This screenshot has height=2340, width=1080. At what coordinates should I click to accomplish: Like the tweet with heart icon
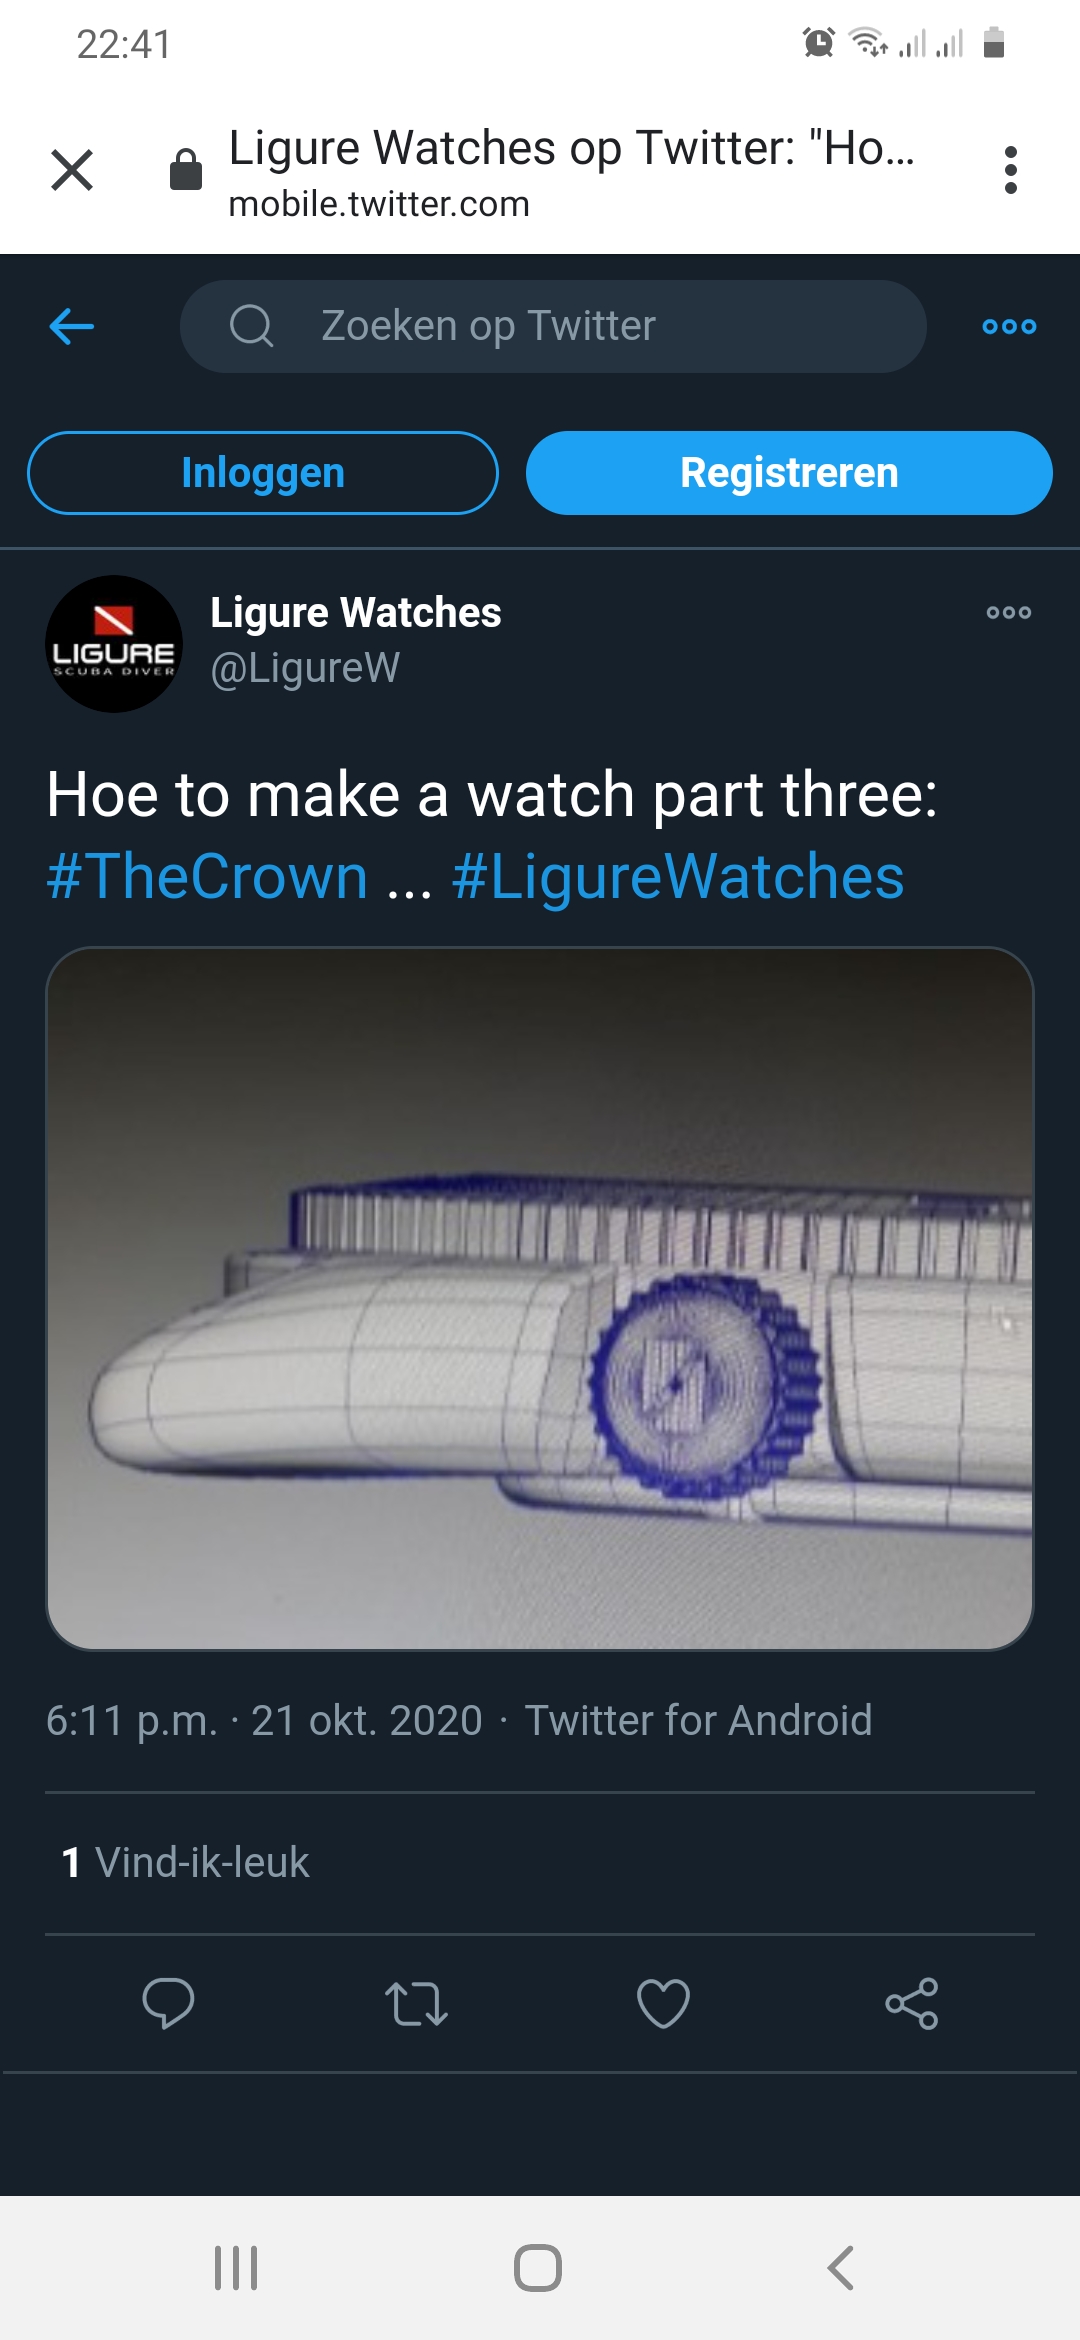click(x=664, y=2003)
